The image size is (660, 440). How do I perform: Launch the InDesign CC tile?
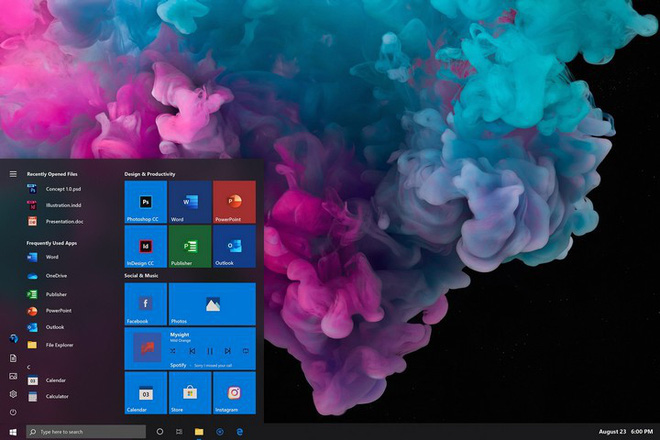click(146, 246)
